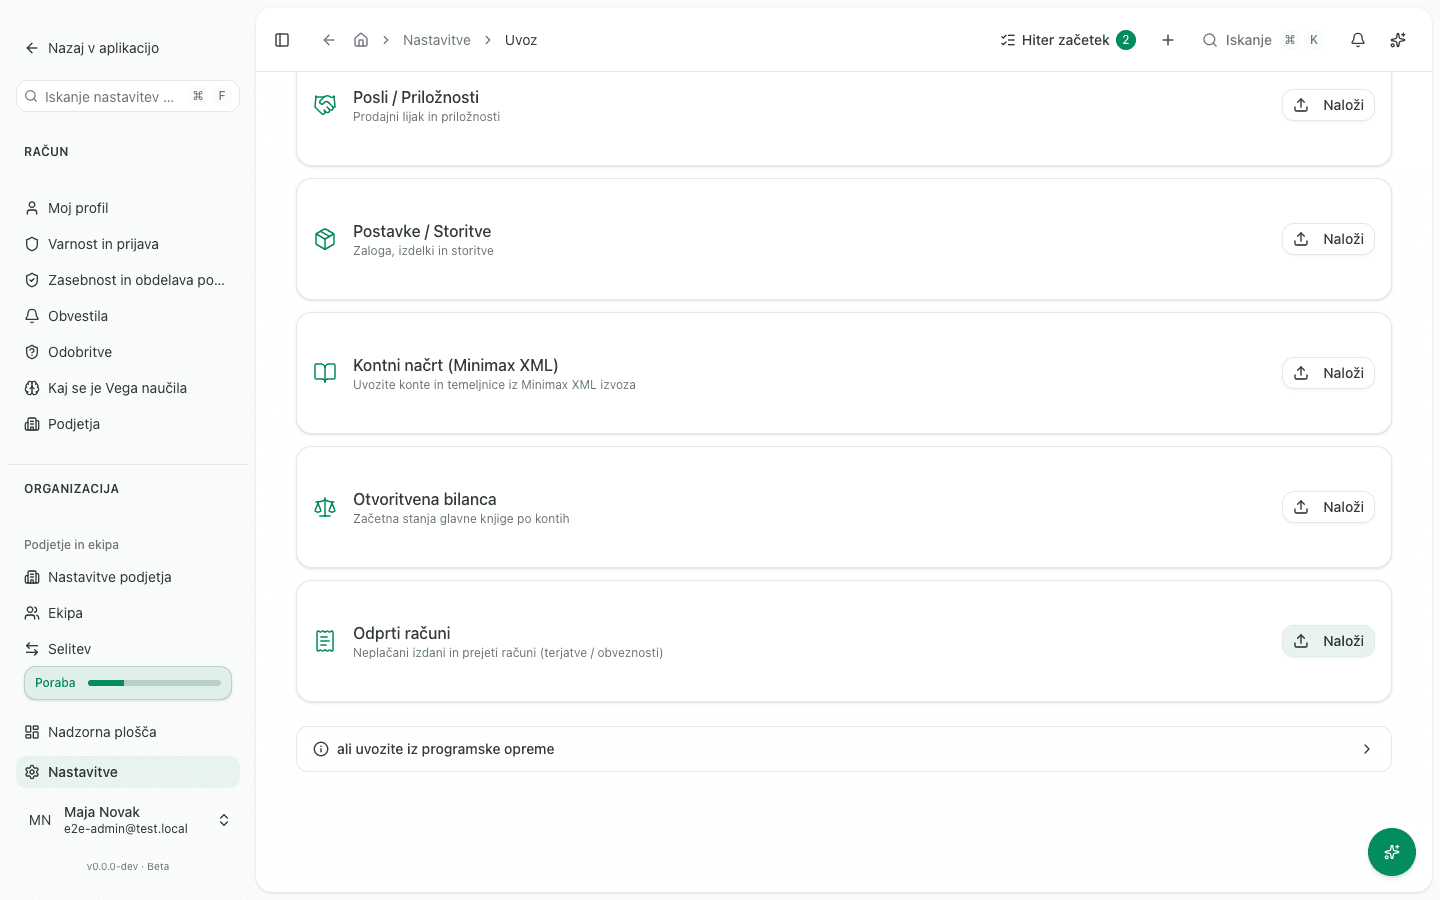1440x900 pixels.
Task: Click the box icon for Postavke / Storitve
Action: pyautogui.click(x=325, y=239)
